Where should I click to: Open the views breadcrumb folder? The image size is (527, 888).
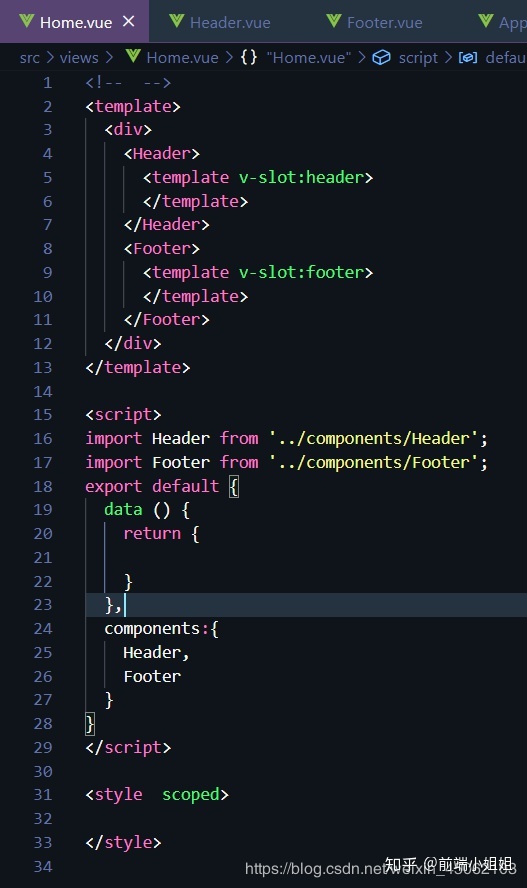[x=79, y=58]
